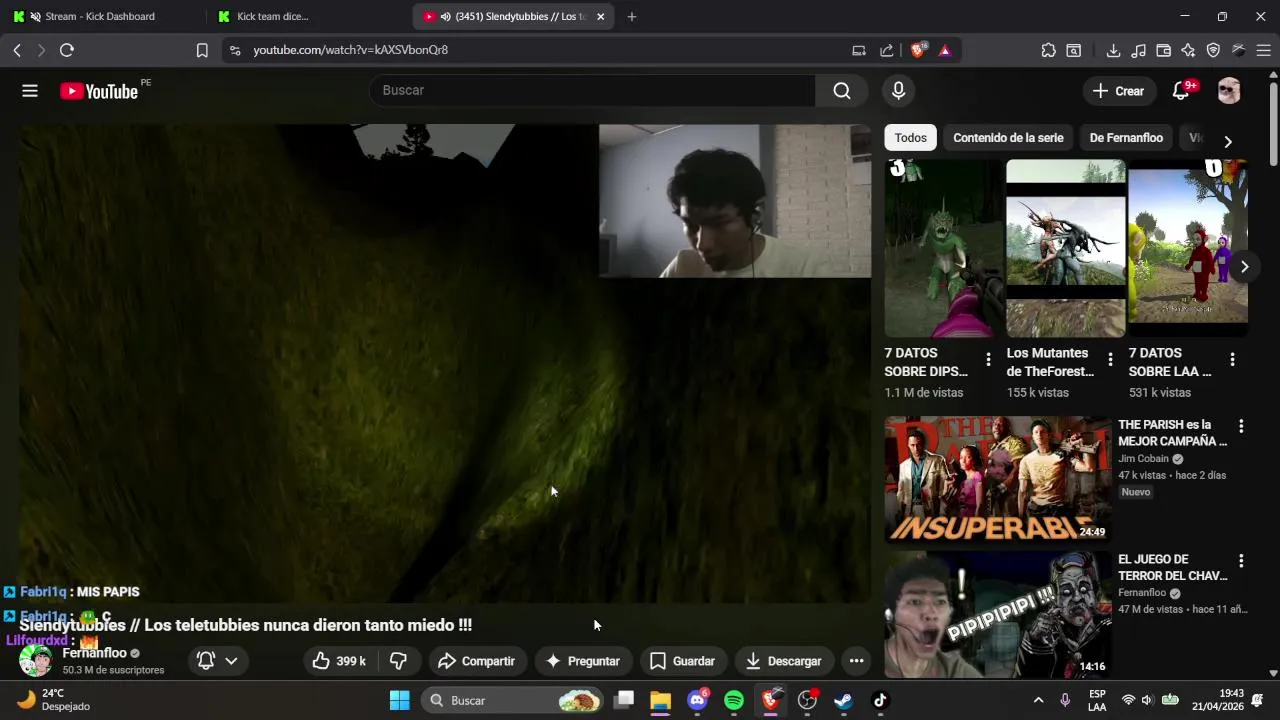Open TikTok from the taskbar
This screenshot has width=1280, height=720.
pyautogui.click(x=880, y=700)
